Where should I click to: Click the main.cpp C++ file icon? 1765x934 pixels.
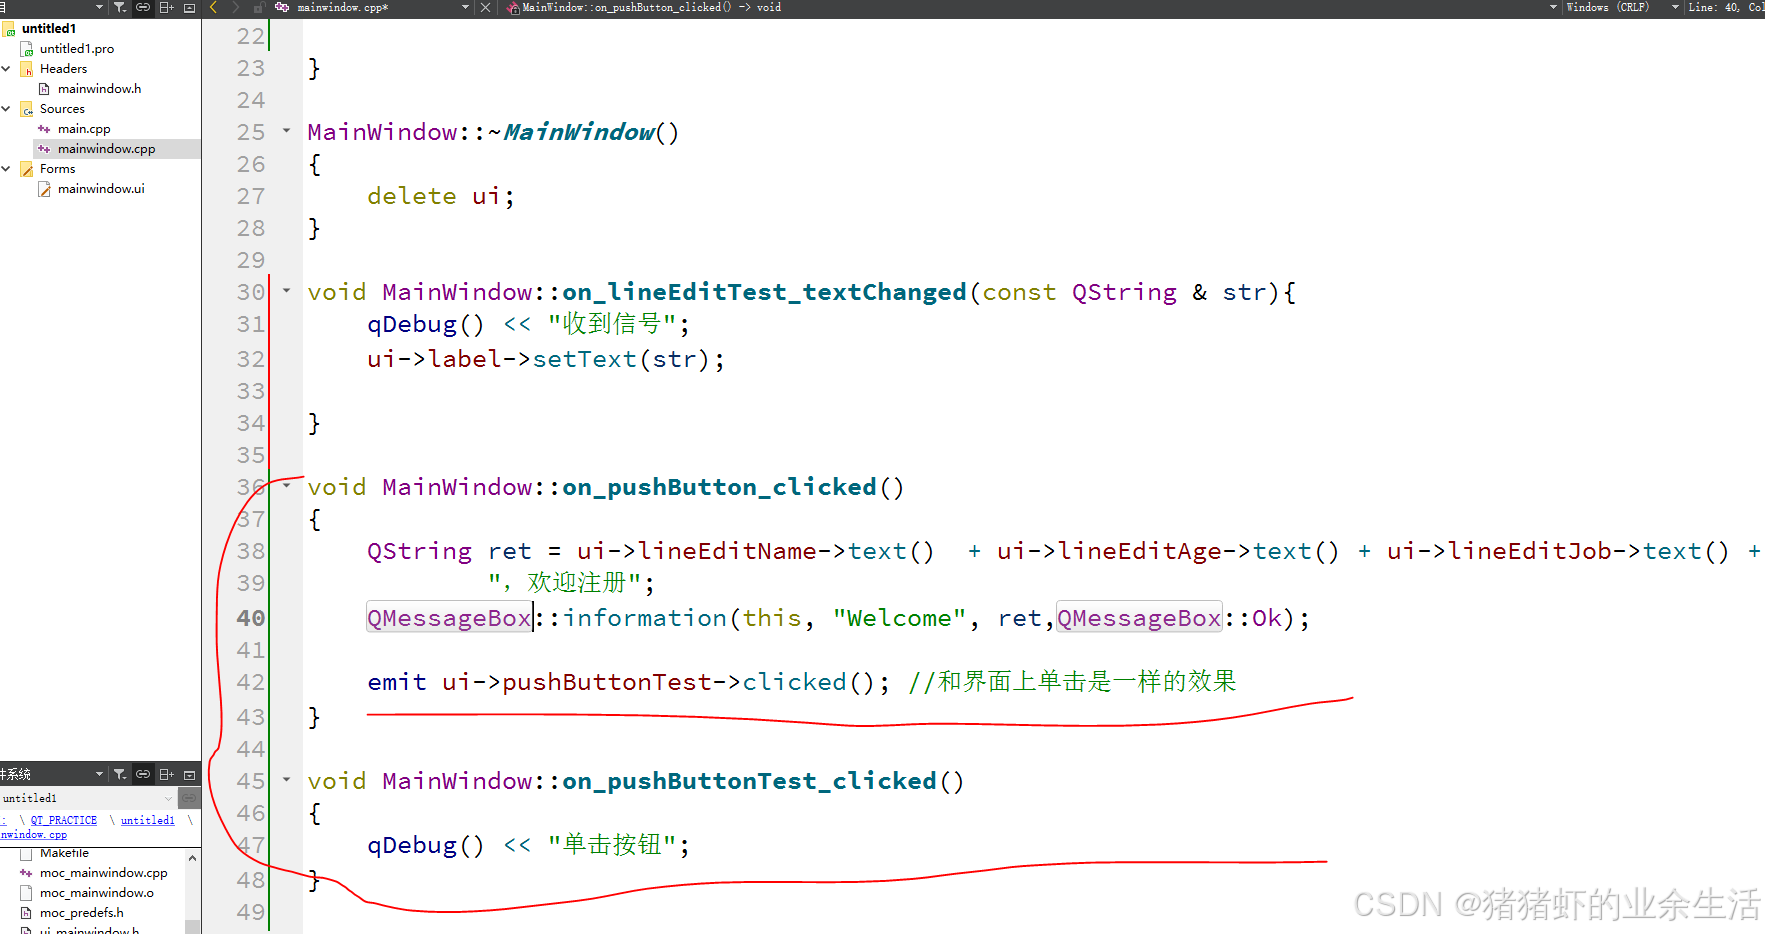(x=44, y=129)
